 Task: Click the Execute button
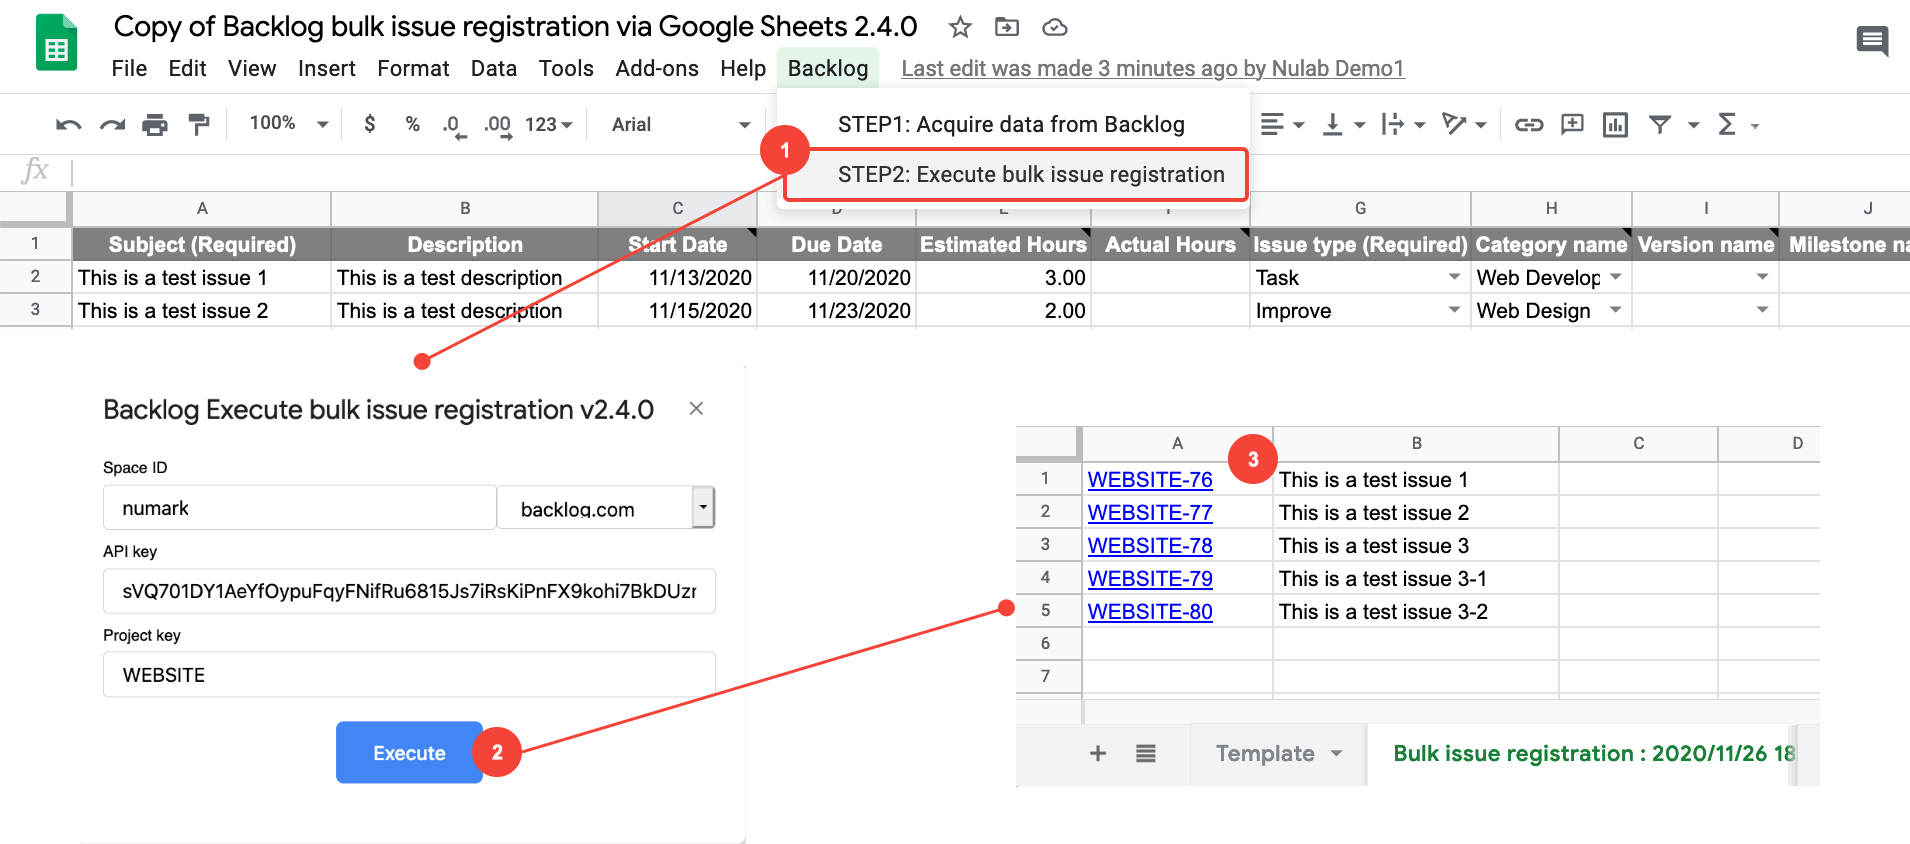[409, 752]
